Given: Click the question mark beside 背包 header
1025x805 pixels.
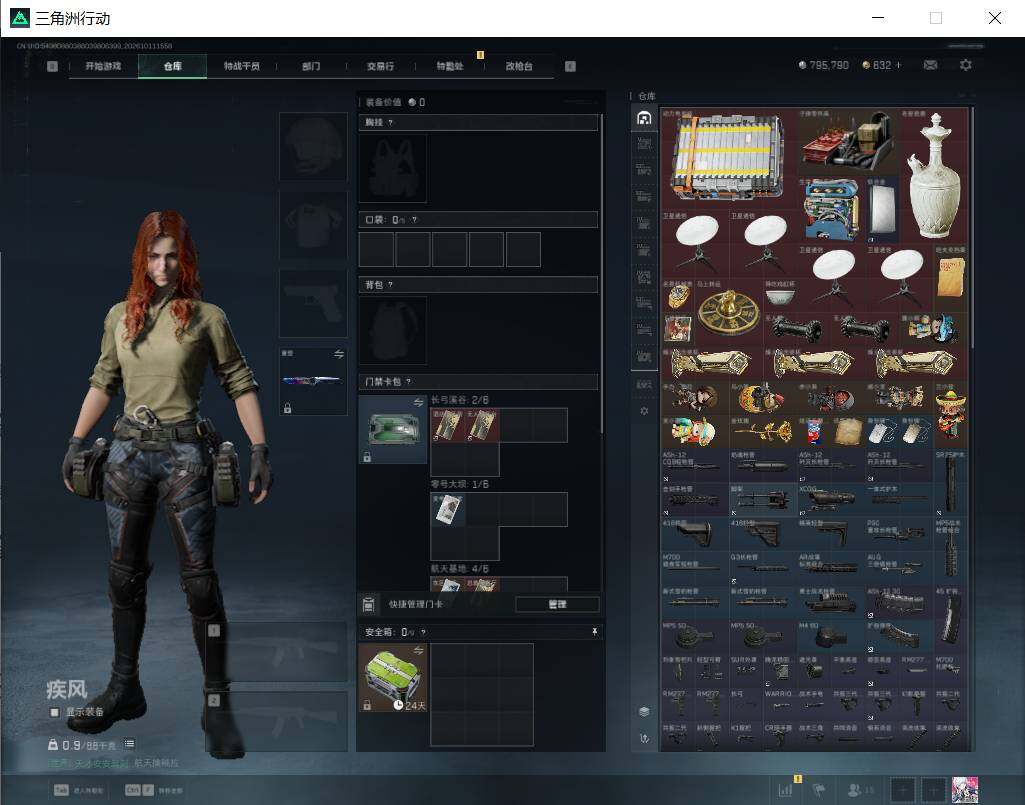Looking at the screenshot, I should tap(390, 284).
